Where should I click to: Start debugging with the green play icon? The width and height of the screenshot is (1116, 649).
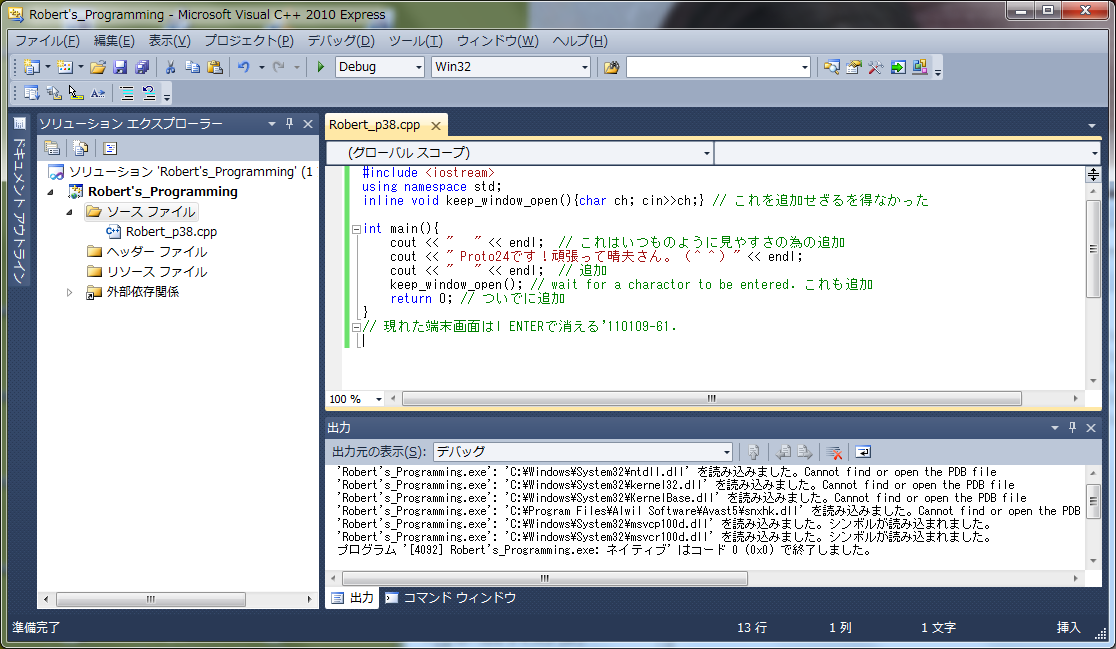point(320,67)
